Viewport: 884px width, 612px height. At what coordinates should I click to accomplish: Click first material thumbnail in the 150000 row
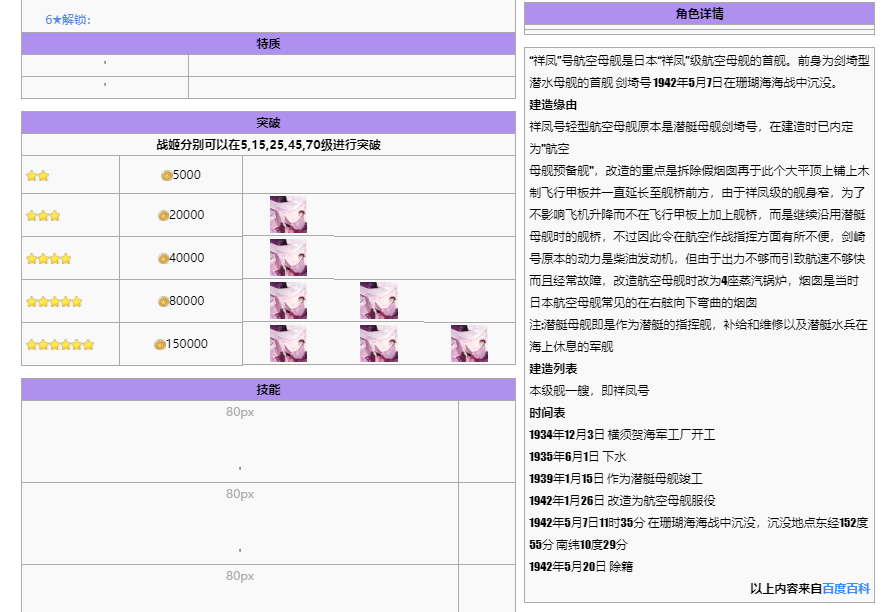(288, 344)
